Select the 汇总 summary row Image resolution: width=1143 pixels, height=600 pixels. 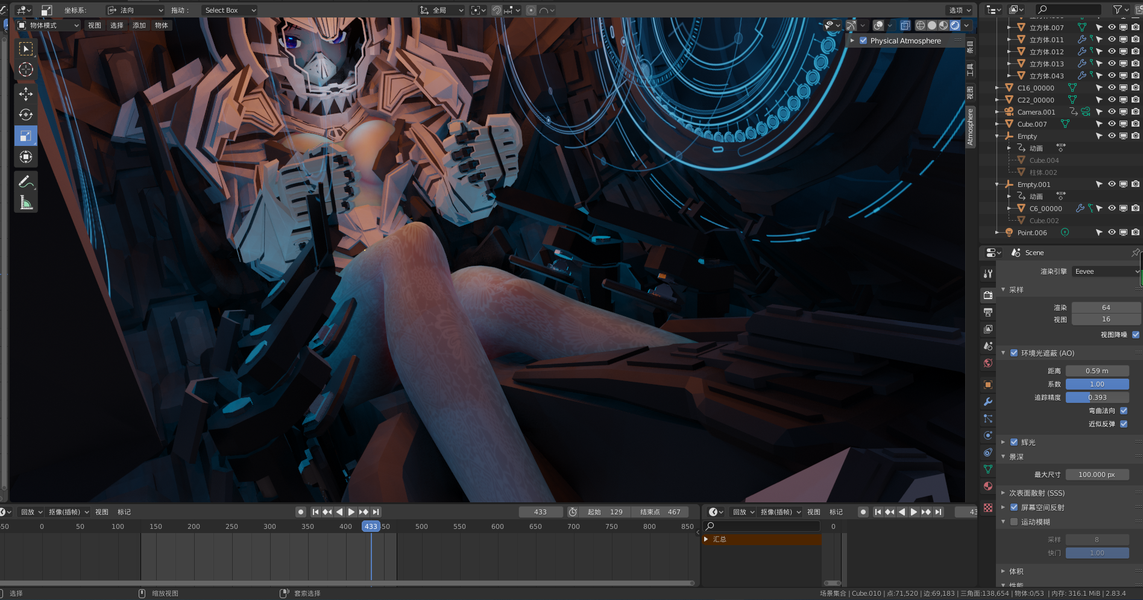pos(762,539)
